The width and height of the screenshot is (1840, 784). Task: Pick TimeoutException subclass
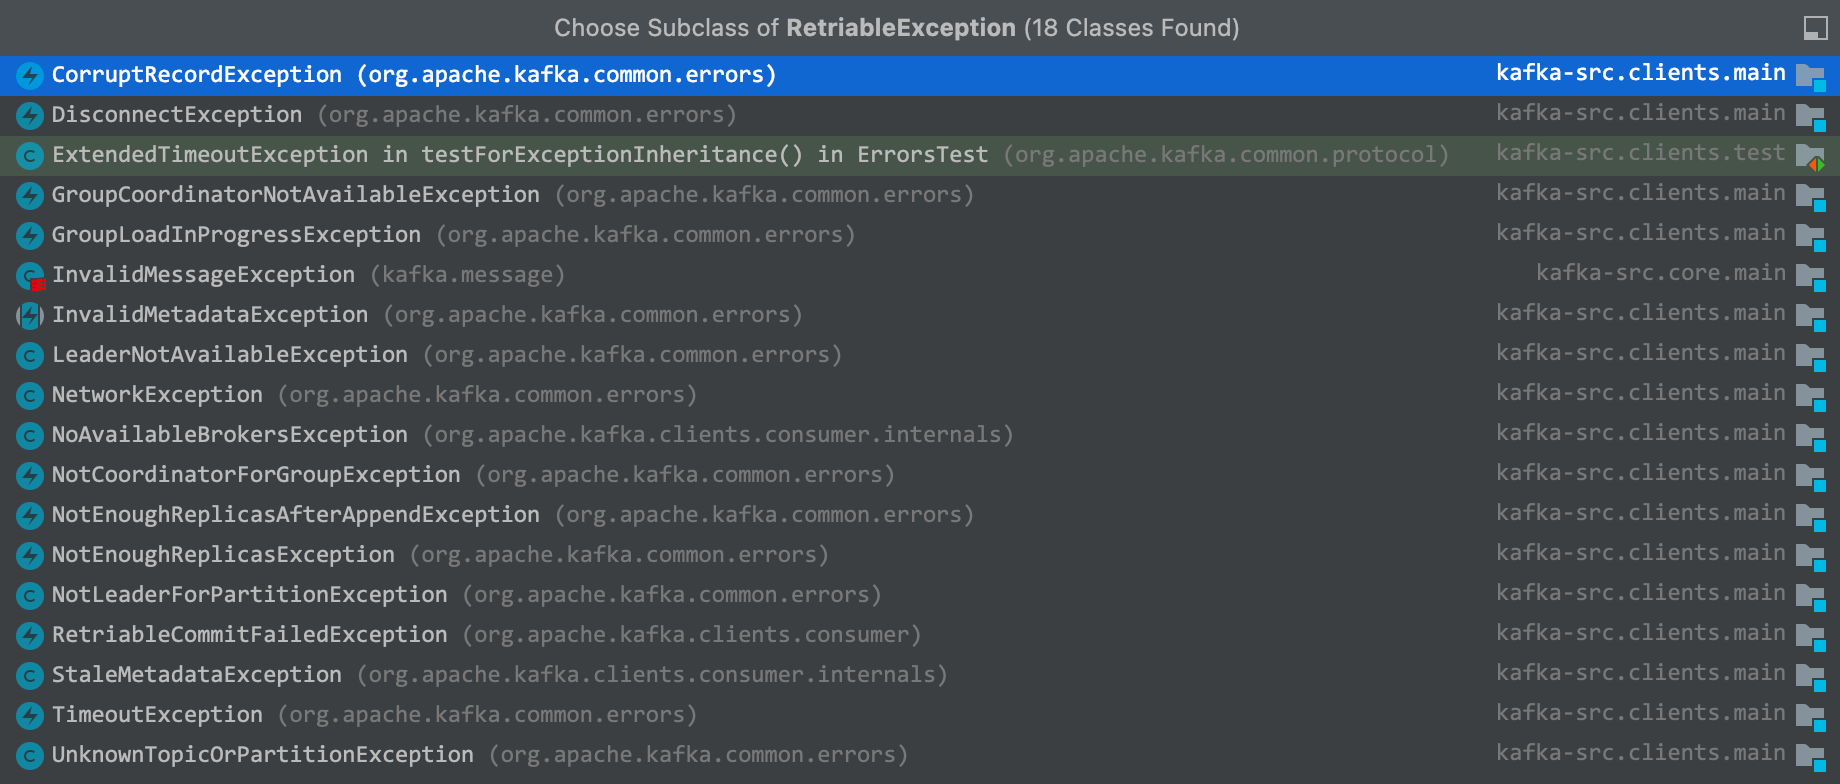[920, 715]
